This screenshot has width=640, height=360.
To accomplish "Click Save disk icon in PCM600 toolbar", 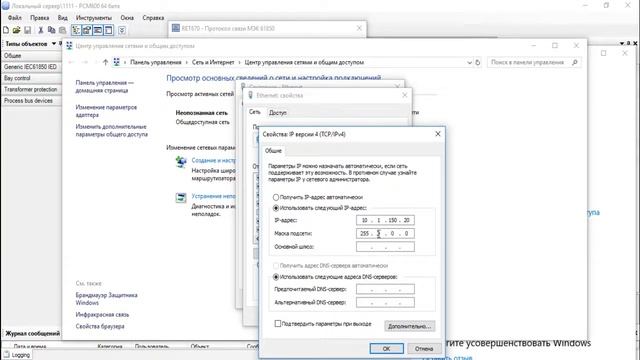I will click(27, 30).
